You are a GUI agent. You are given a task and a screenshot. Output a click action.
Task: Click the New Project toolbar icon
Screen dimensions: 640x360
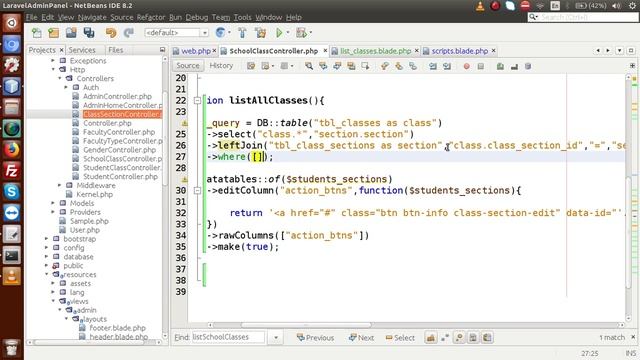pyautogui.click(x=53, y=33)
